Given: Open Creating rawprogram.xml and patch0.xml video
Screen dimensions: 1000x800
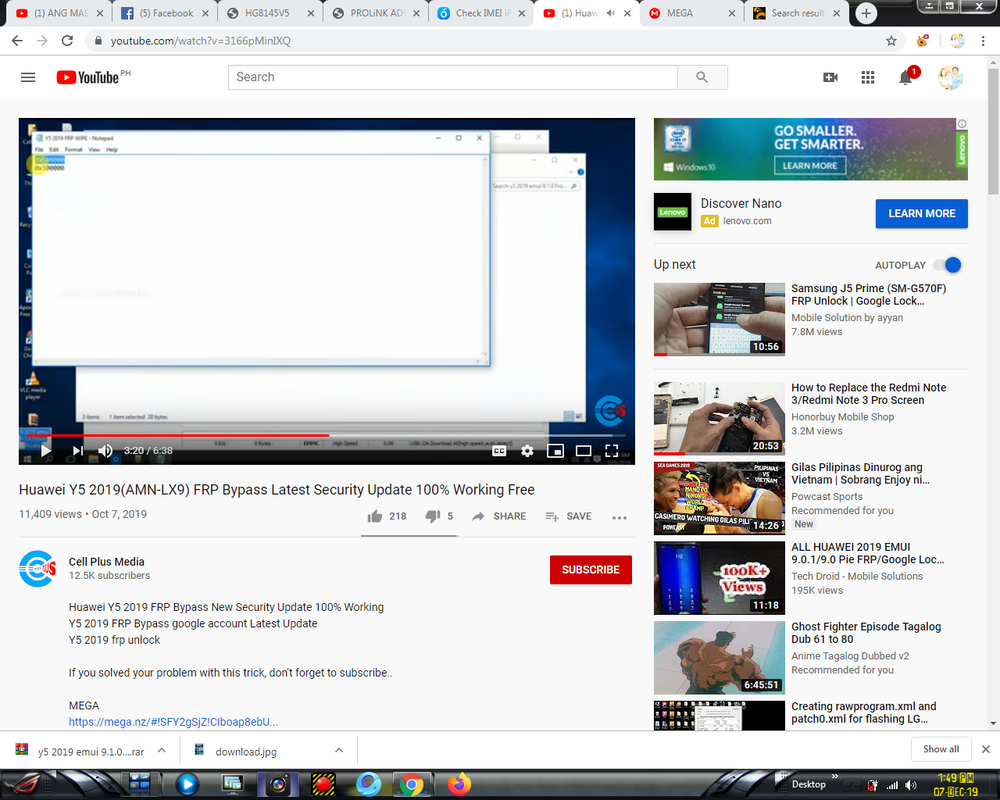Looking at the screenshot, I should coord(864,713).
